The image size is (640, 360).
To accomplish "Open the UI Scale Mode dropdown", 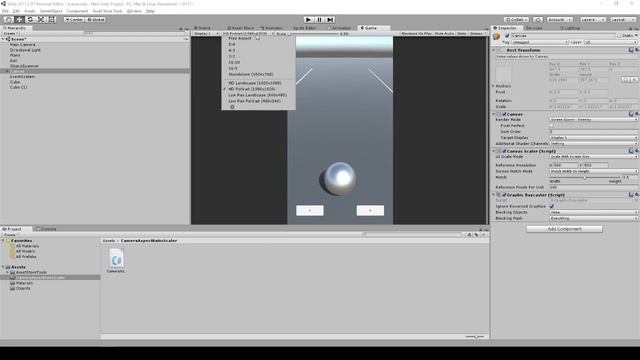I will (593, 157).
